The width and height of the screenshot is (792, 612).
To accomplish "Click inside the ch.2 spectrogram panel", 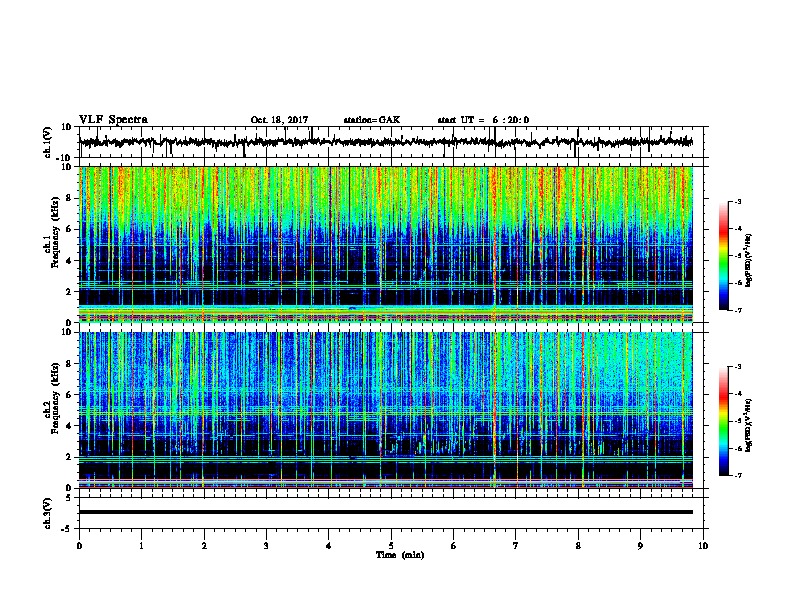I will [386, 410].
